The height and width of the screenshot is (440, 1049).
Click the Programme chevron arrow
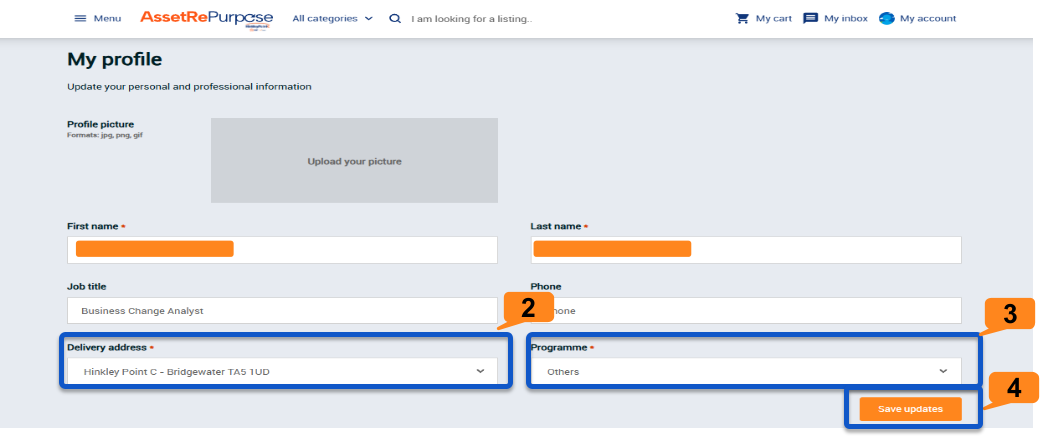tap(943, 371)
